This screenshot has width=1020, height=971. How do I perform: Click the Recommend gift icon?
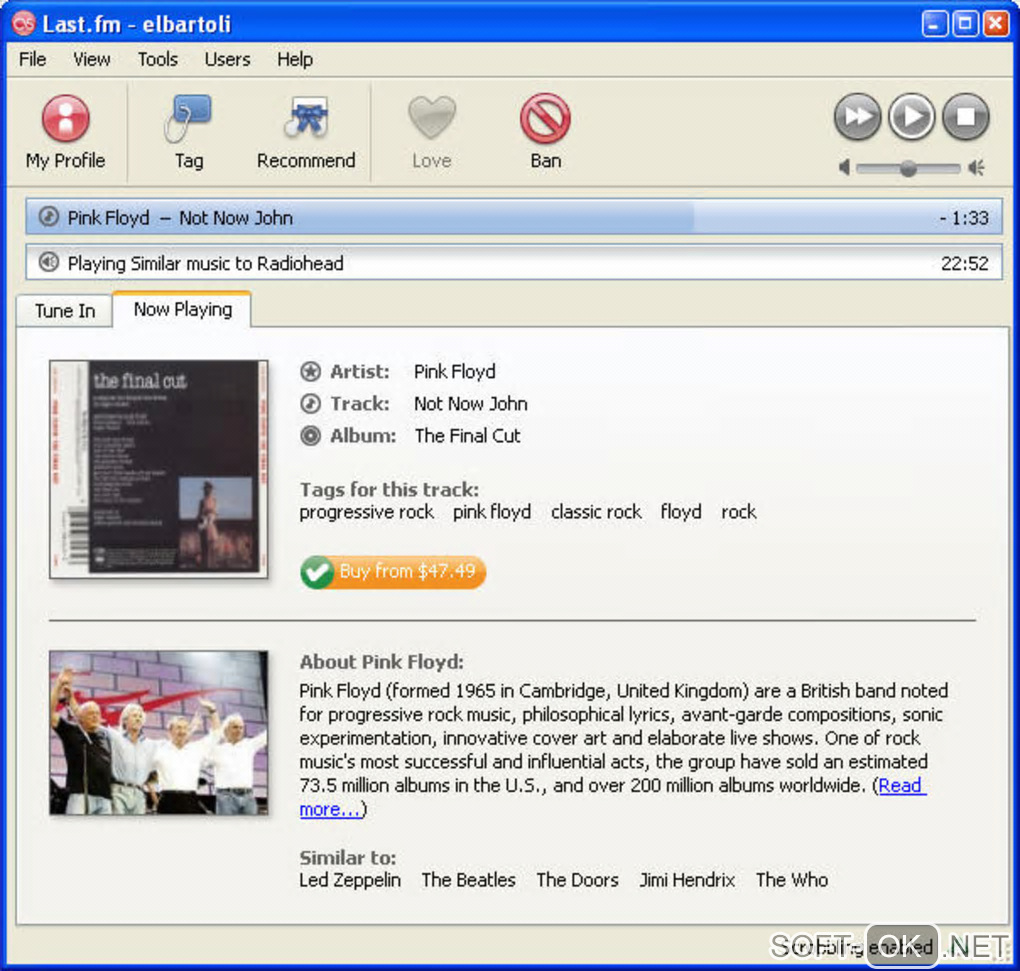tap(306, 118)
